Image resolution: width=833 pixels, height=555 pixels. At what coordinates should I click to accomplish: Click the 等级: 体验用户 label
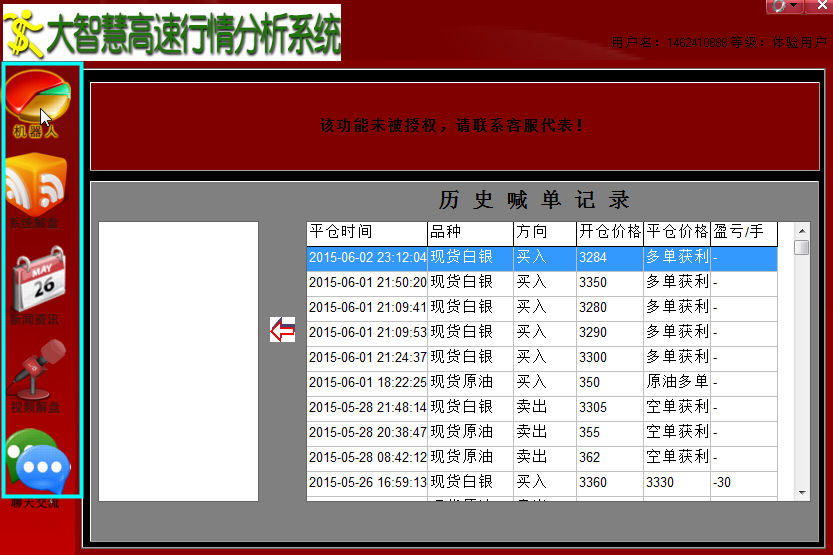coord(778,42)
